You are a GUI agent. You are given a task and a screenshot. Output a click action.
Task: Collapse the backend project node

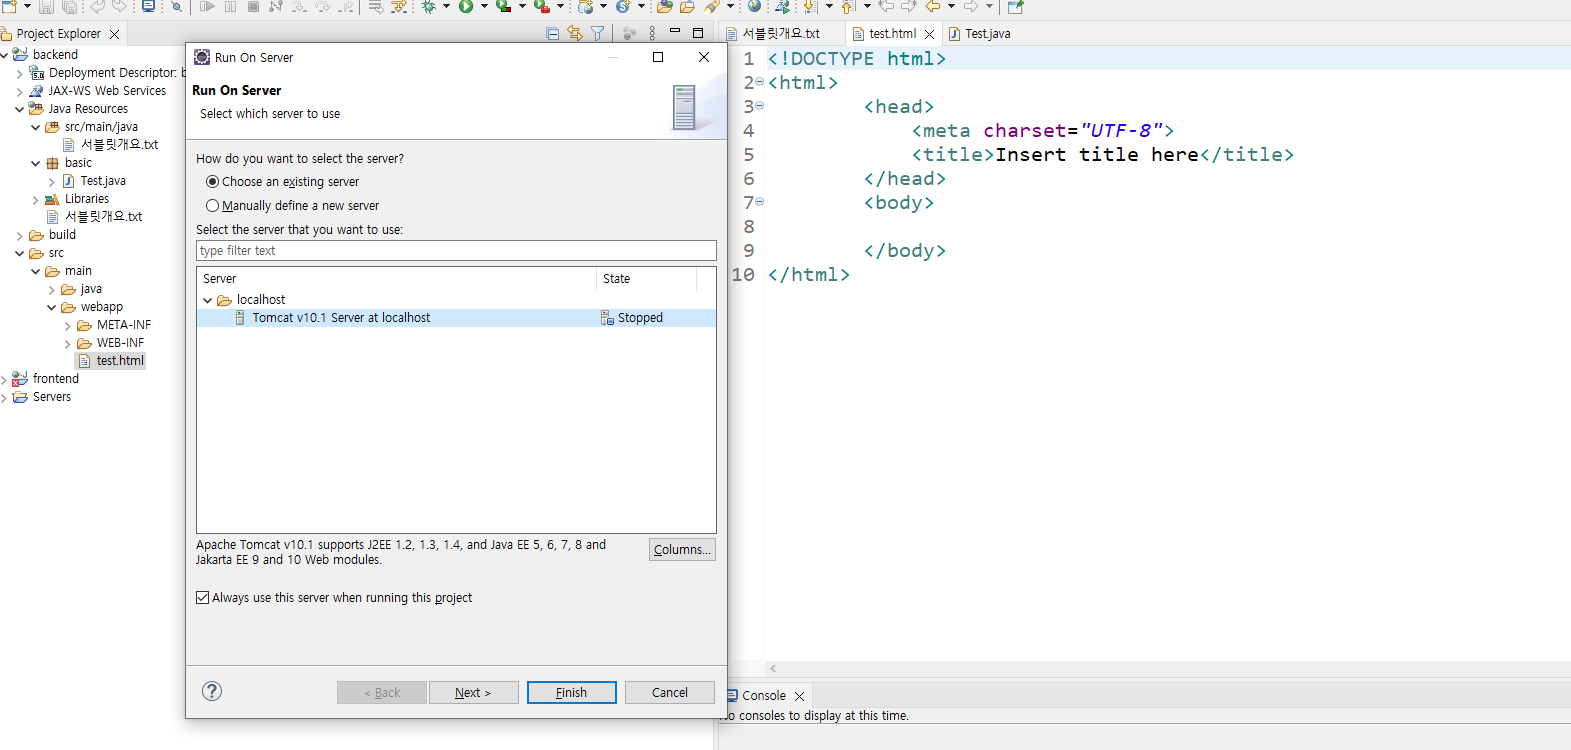(4, 55)
